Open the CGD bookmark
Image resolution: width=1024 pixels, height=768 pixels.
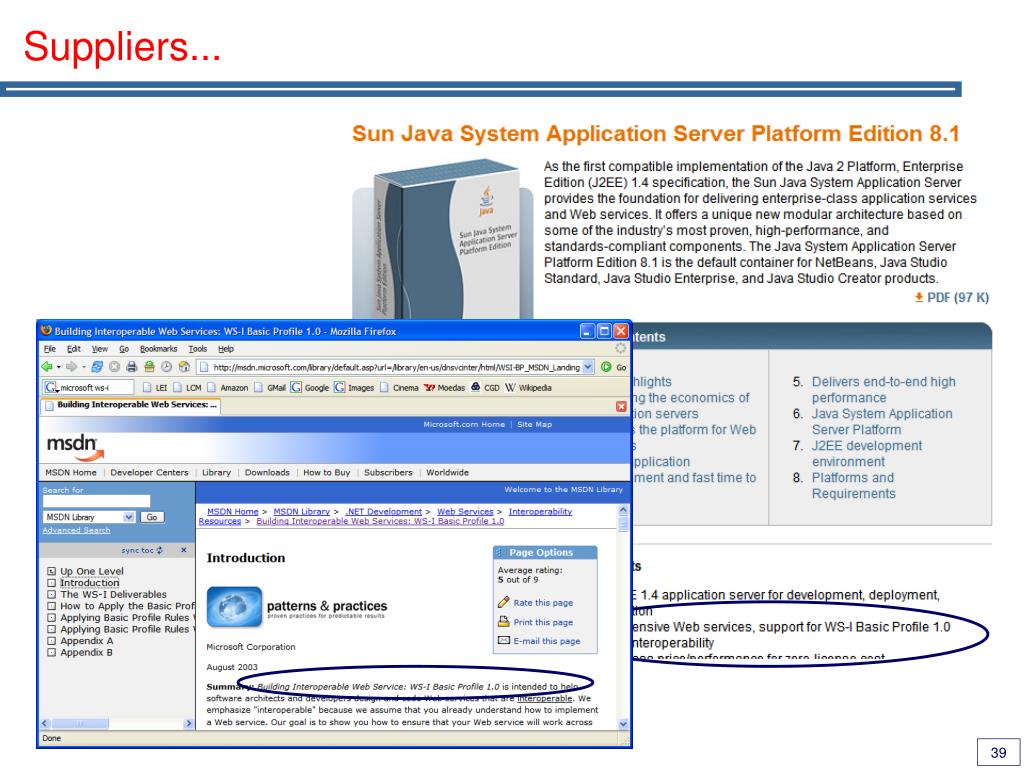pos(485,387)
